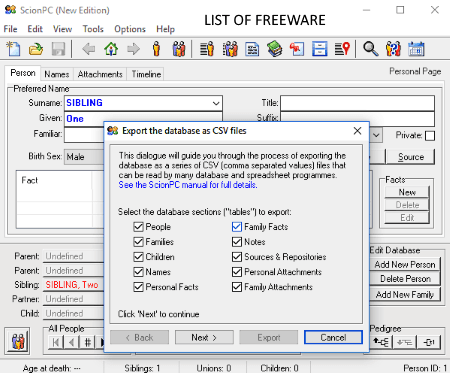
Task: Open the blue file cabinet icon
Action: [x=319, y=49]
